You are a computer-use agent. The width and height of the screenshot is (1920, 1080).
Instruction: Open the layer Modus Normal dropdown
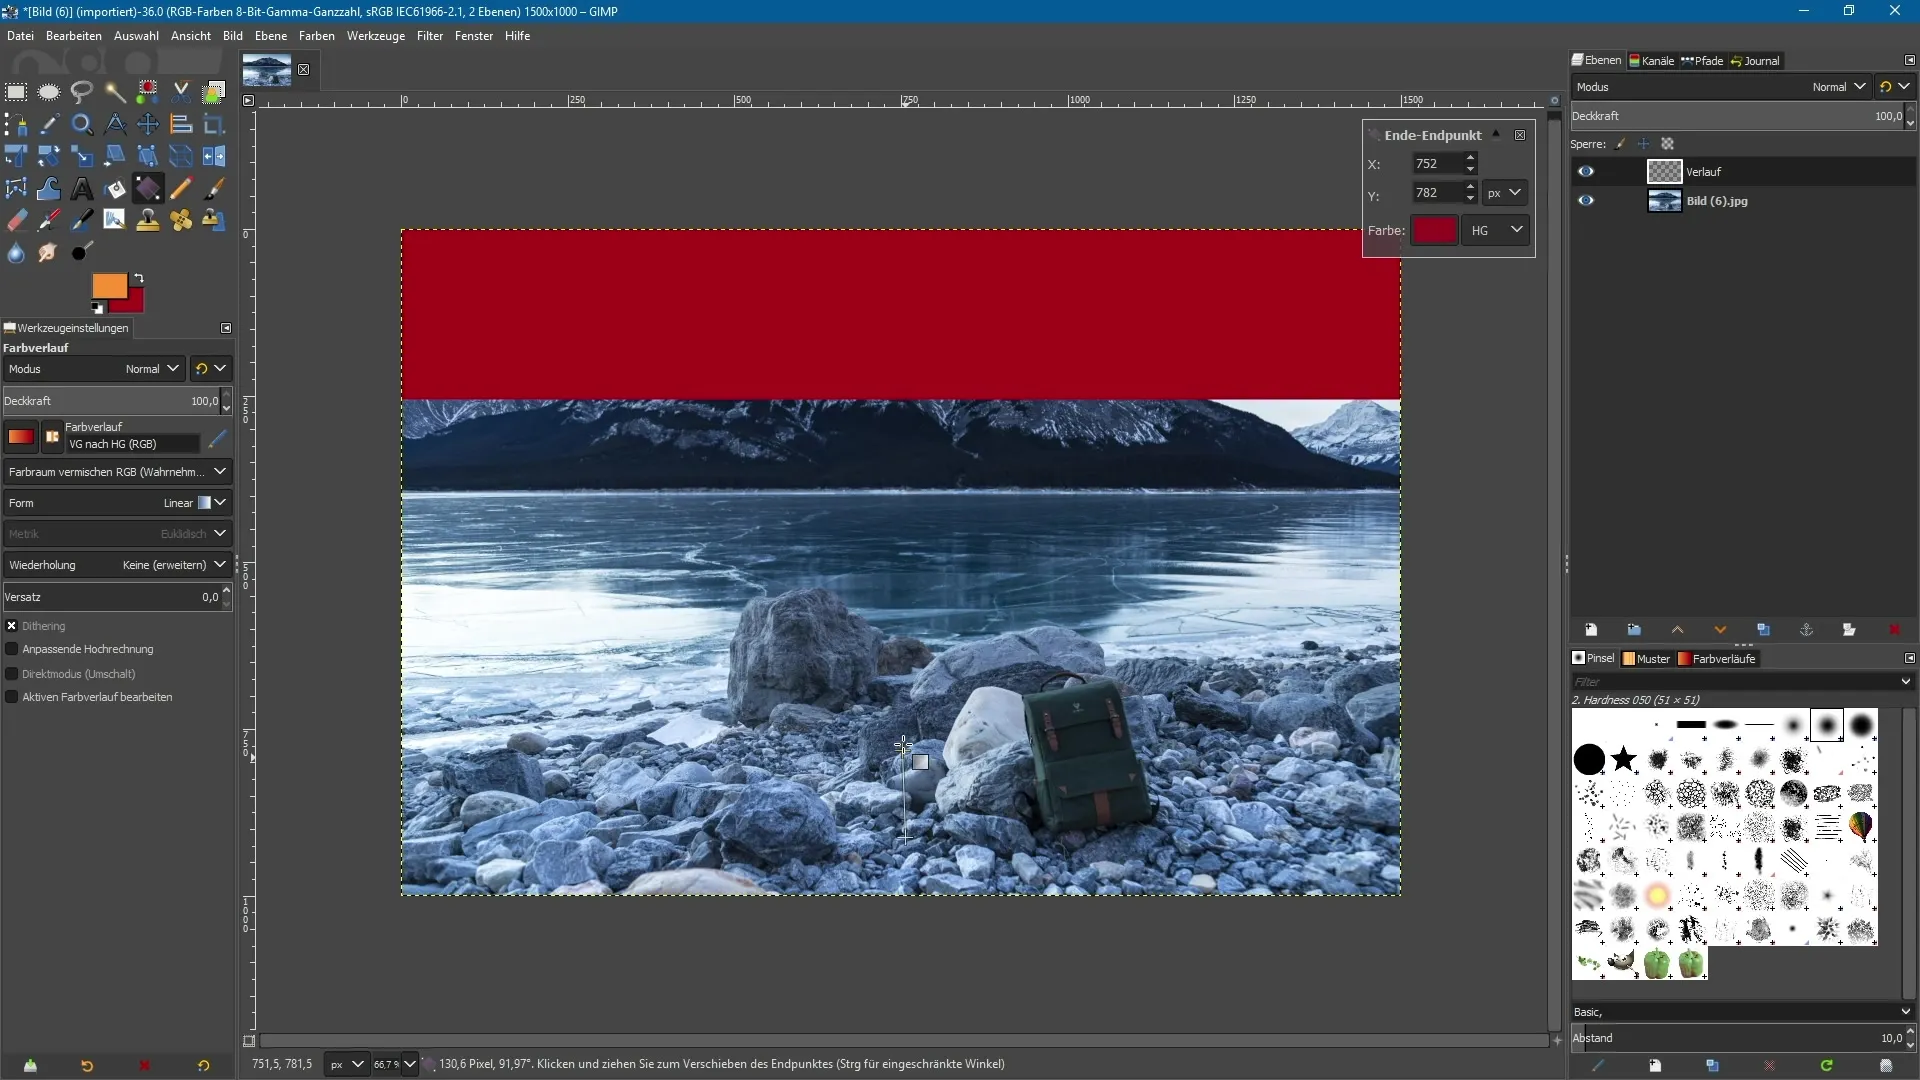pyautogui.click(x=1720, y=87)
